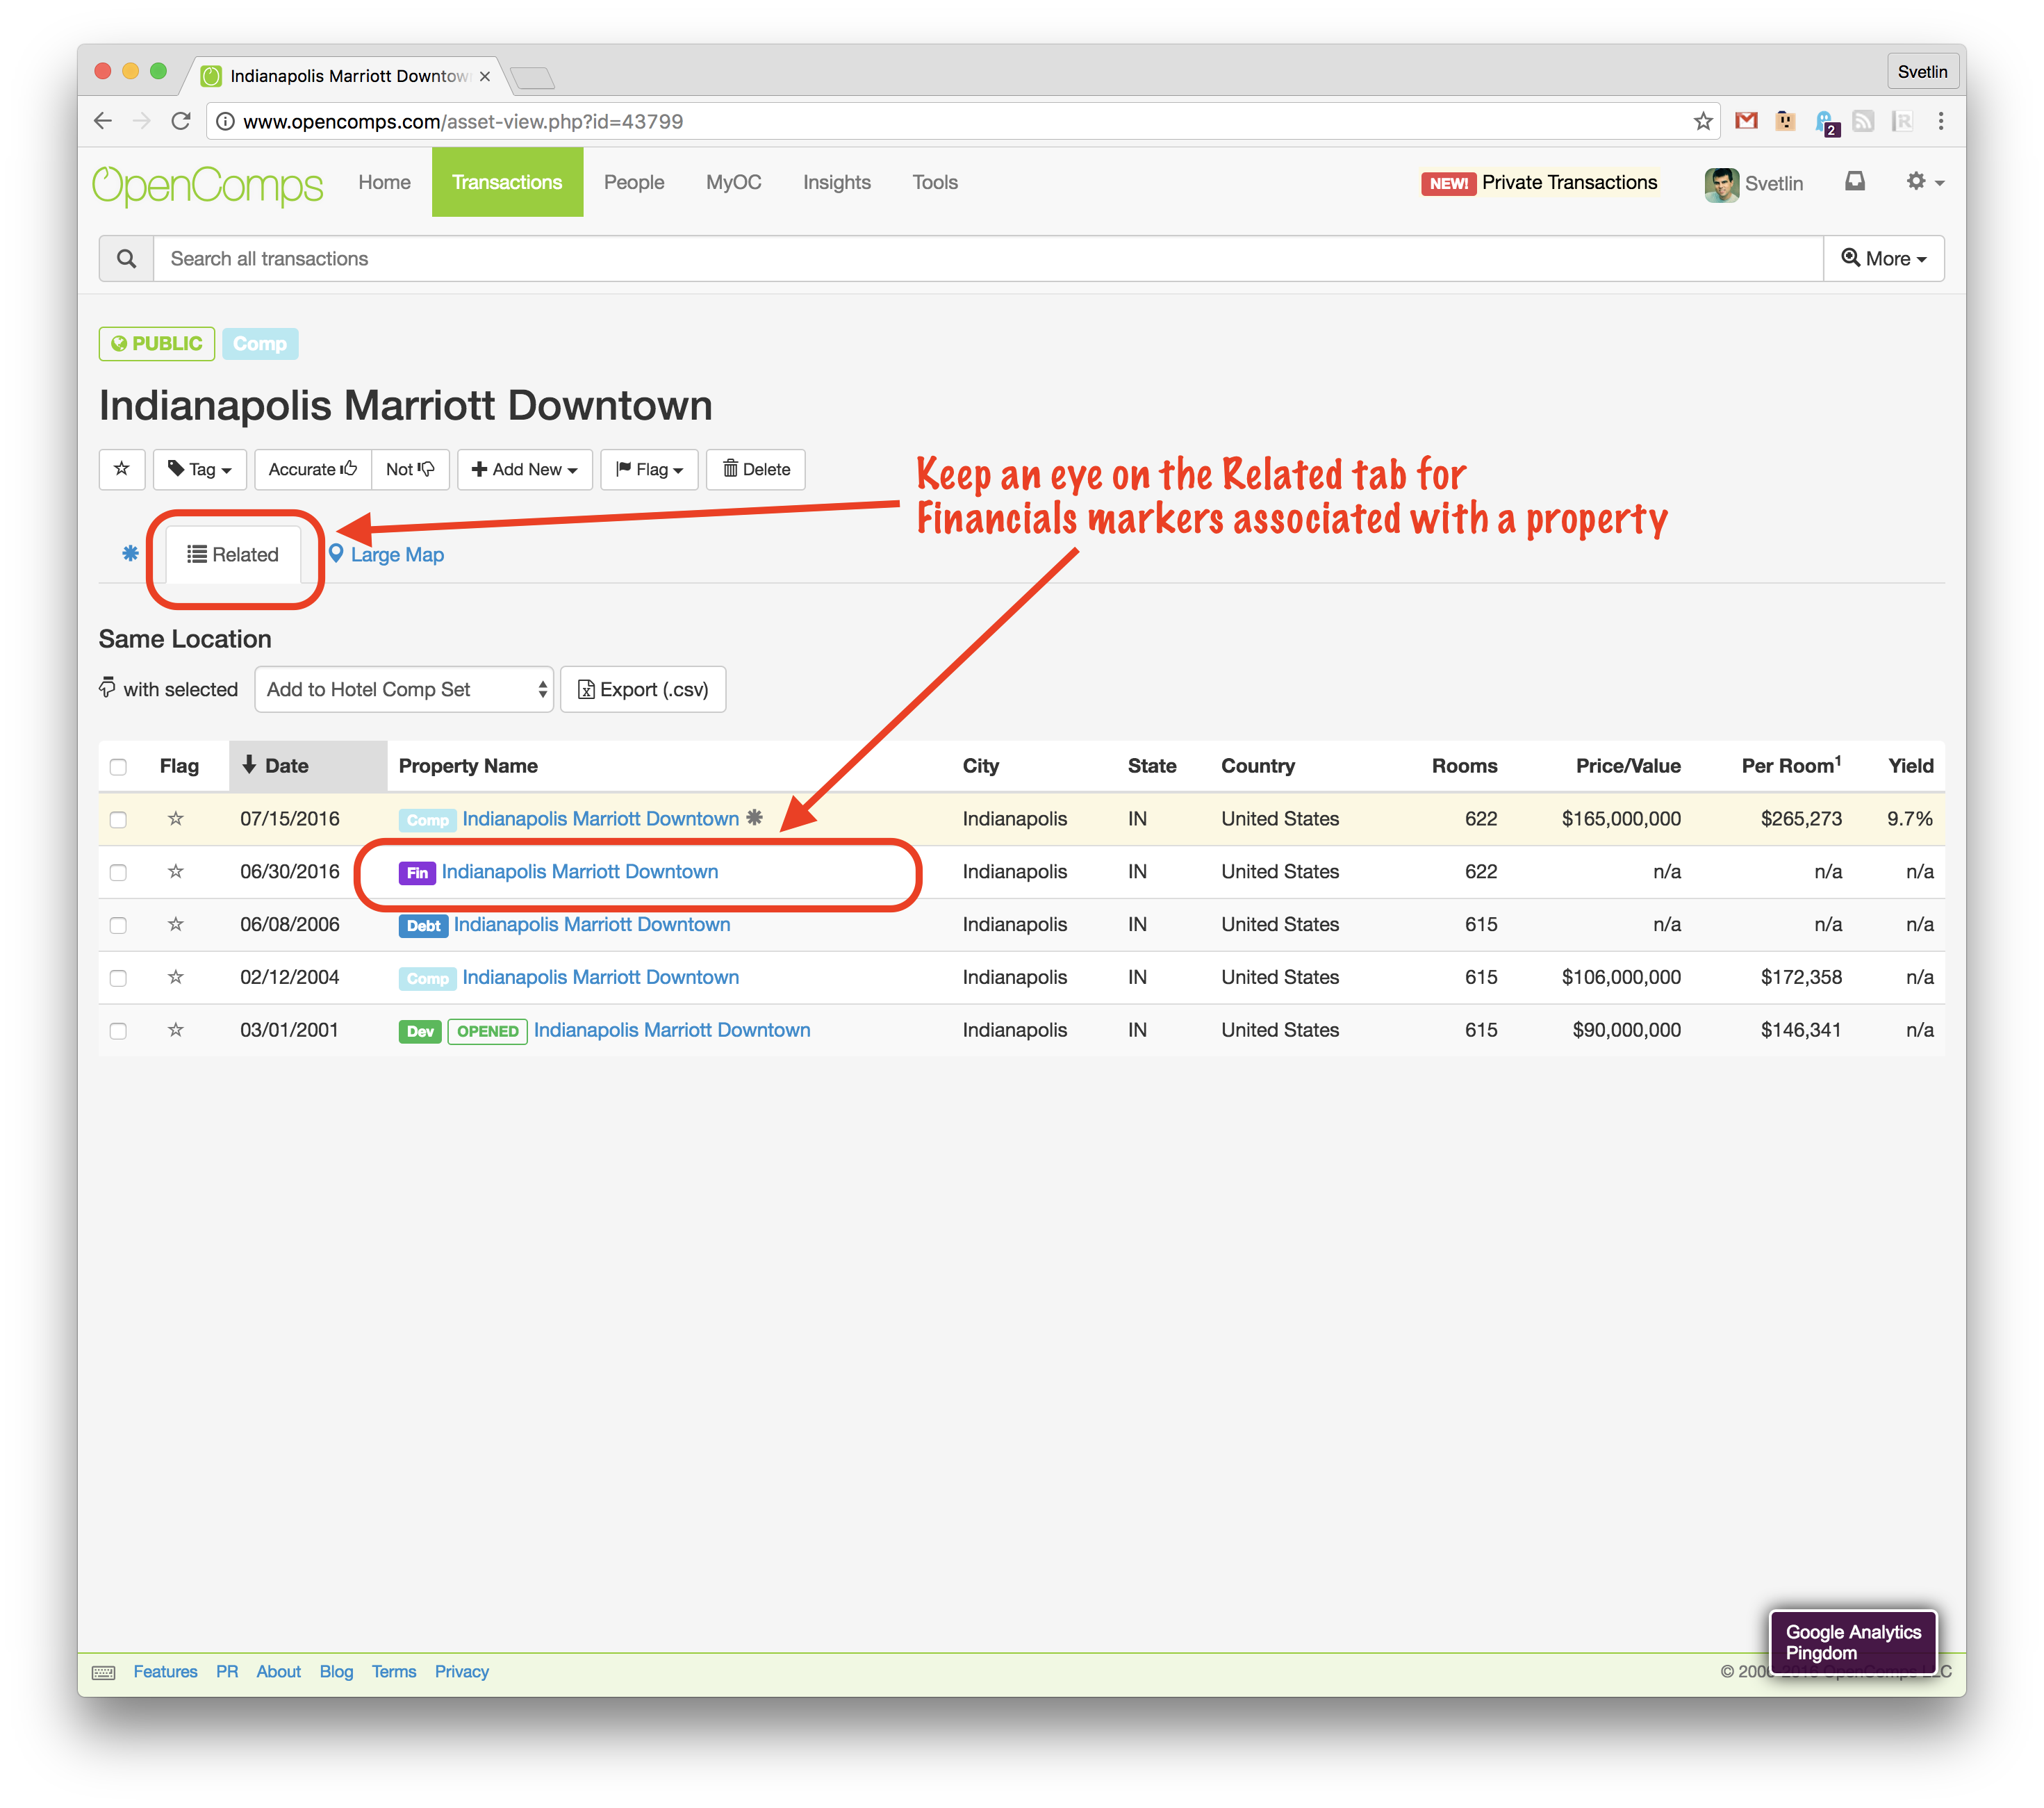This screenshot has width=2044, height=1808.
Task: Open Private Transactions link
Action: (x=1569, y=182)
